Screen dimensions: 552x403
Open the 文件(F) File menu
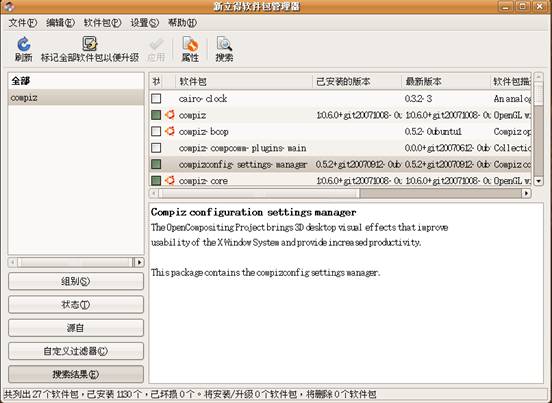point(23,23)
